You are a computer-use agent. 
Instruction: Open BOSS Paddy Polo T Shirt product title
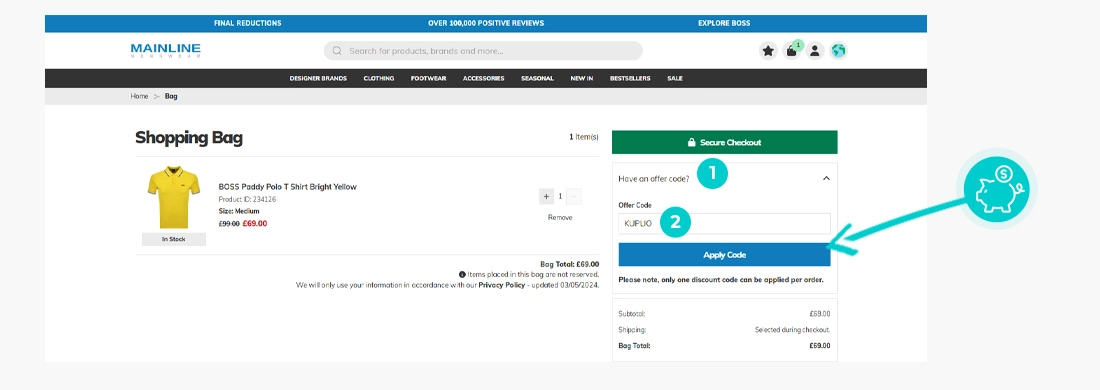click(288, 187)
